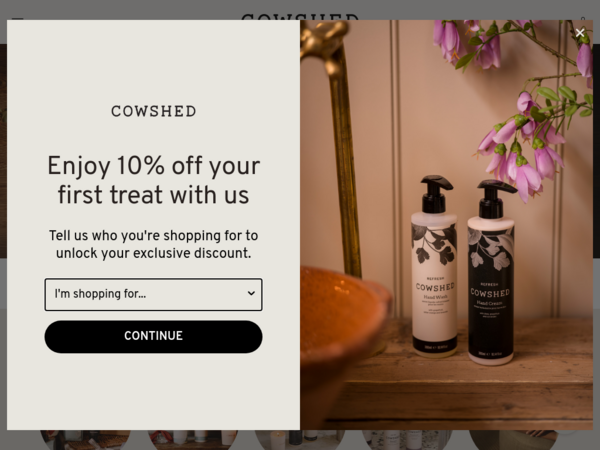Click the brass tap in promo image

click(337, 115)
